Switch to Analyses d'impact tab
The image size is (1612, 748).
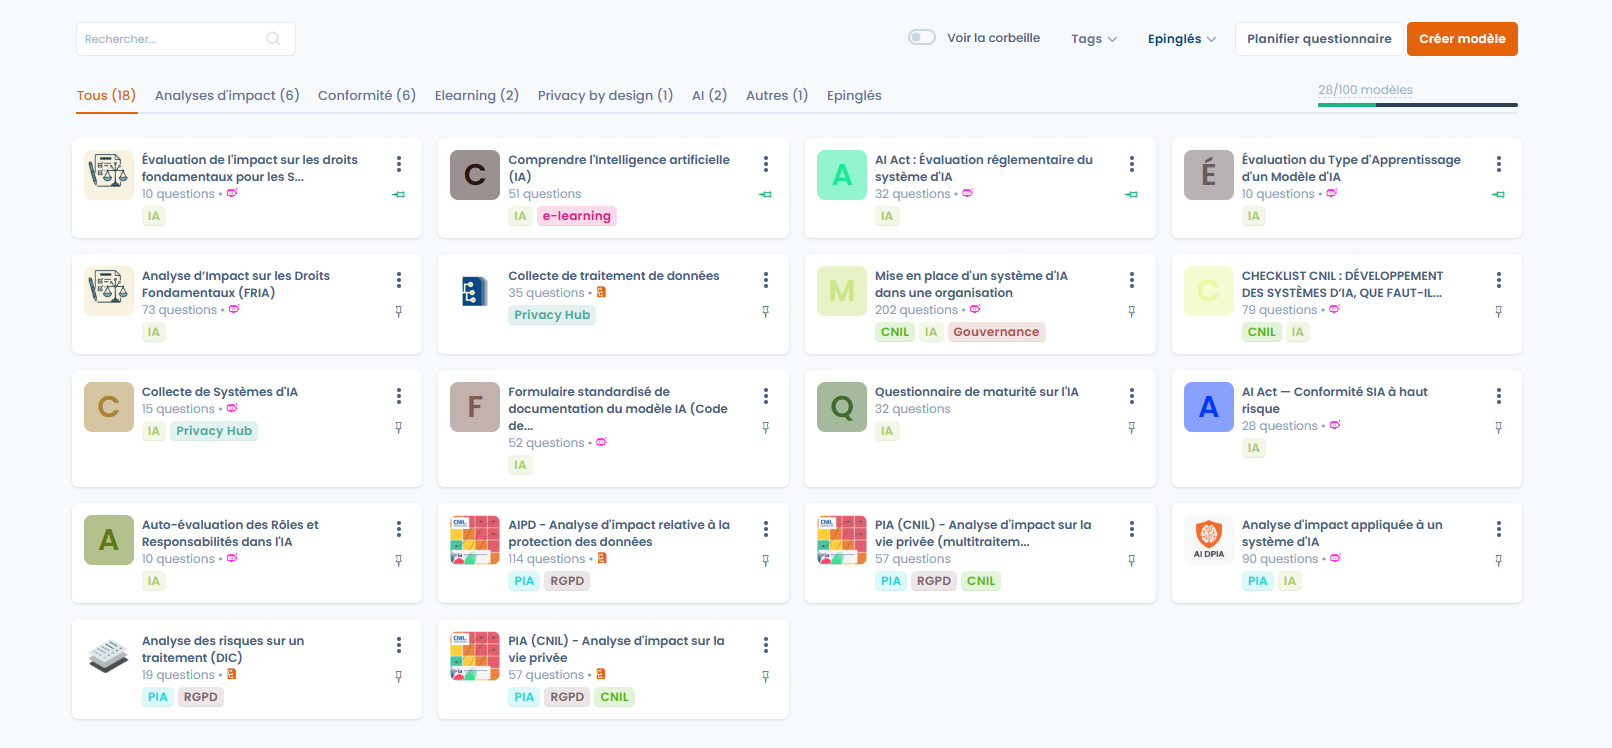pos(227,96)
